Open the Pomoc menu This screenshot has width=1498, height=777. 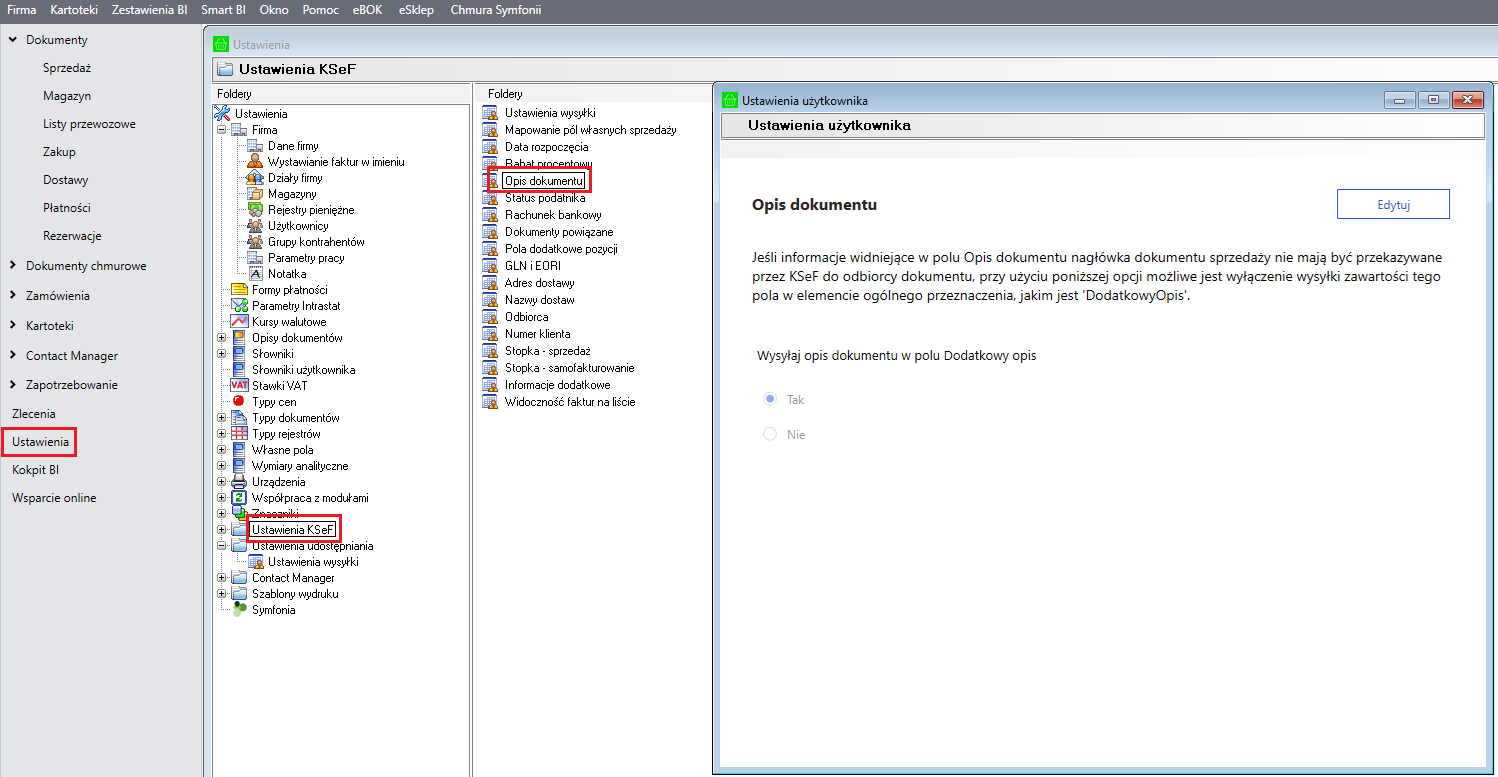coord(321,10)
